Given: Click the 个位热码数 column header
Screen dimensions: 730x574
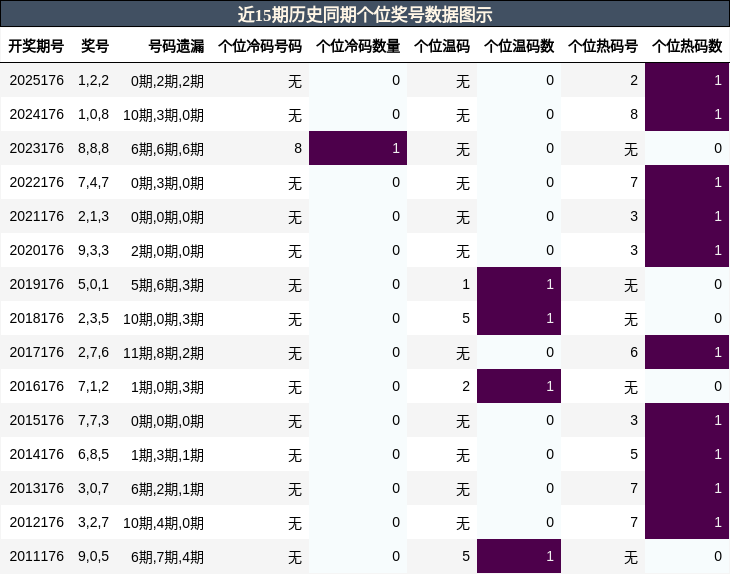Looking at the screenshot, I should point(687,46).
